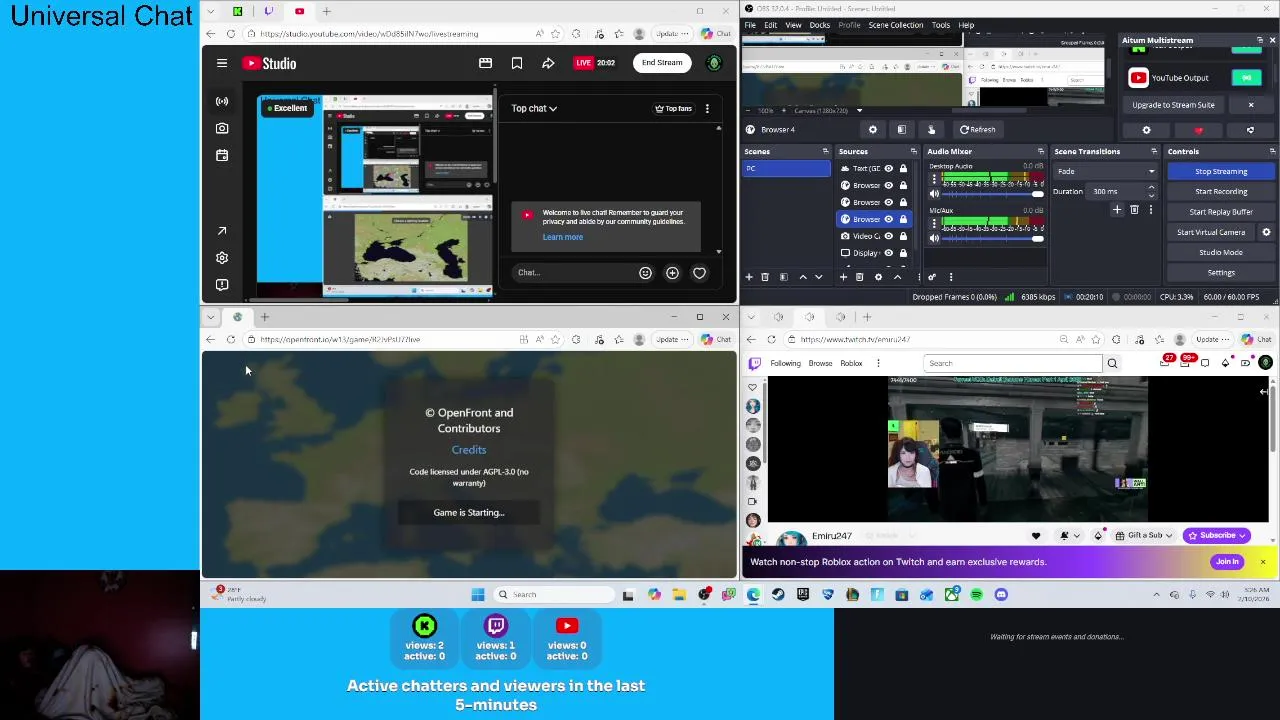
Task: Click Stop Streaming in OBS Controls
Action: click(x=1221, y=171)
